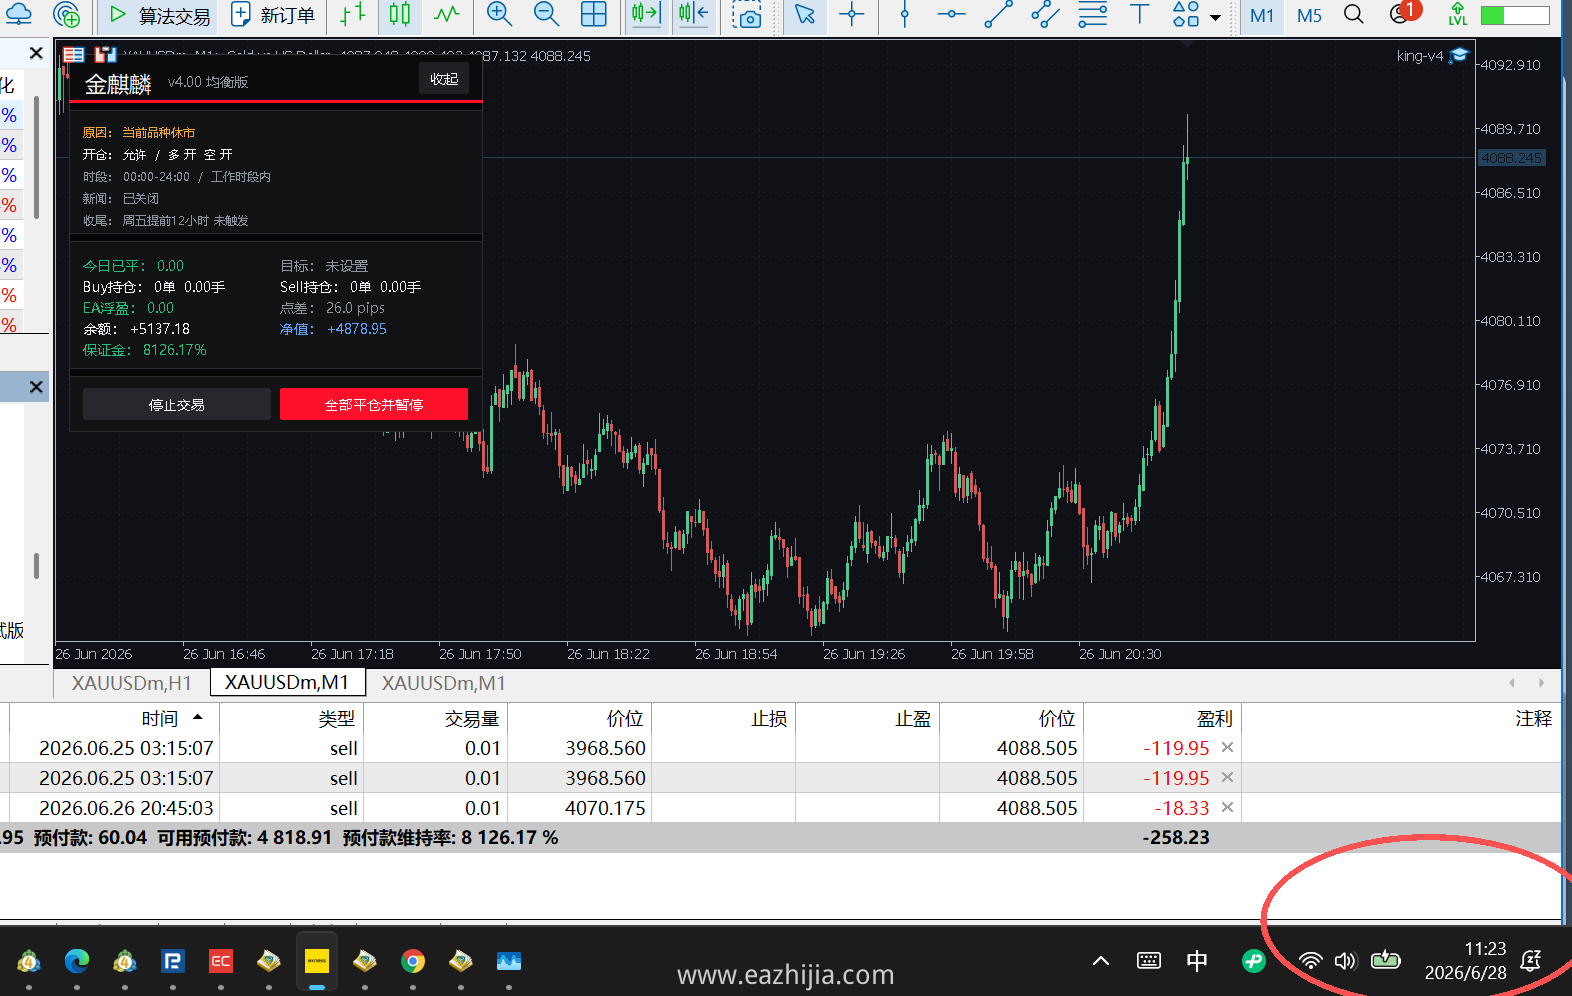
Task: Click the green connection status bar
Action: pos(1515,15)
